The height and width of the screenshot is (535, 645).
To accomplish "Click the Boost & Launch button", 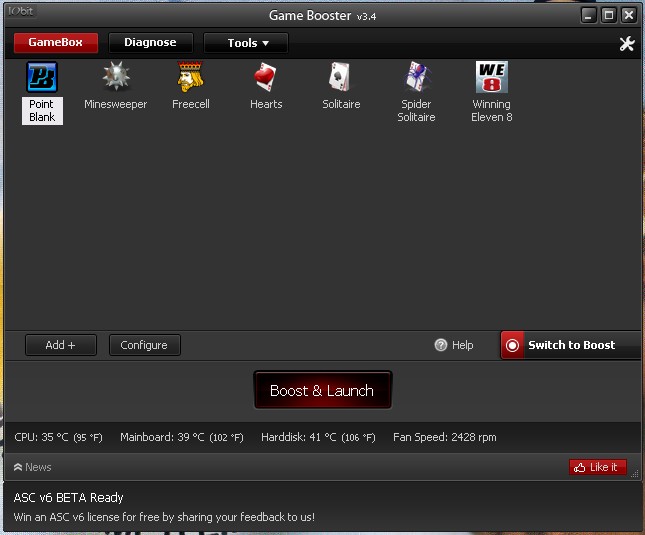I will coord(322,390).
